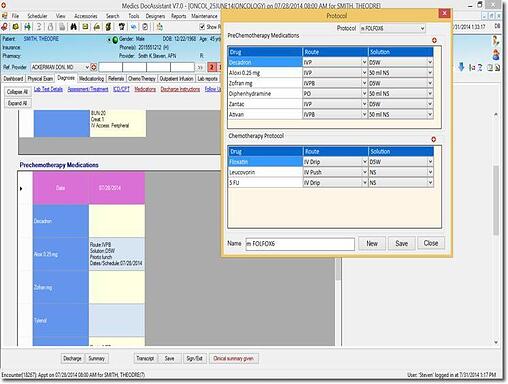The image size is (508, 384).
Task: Click the red add icon above Chemotherapy Protocol table
Action: pyautogui.click(x=433, y=139)
